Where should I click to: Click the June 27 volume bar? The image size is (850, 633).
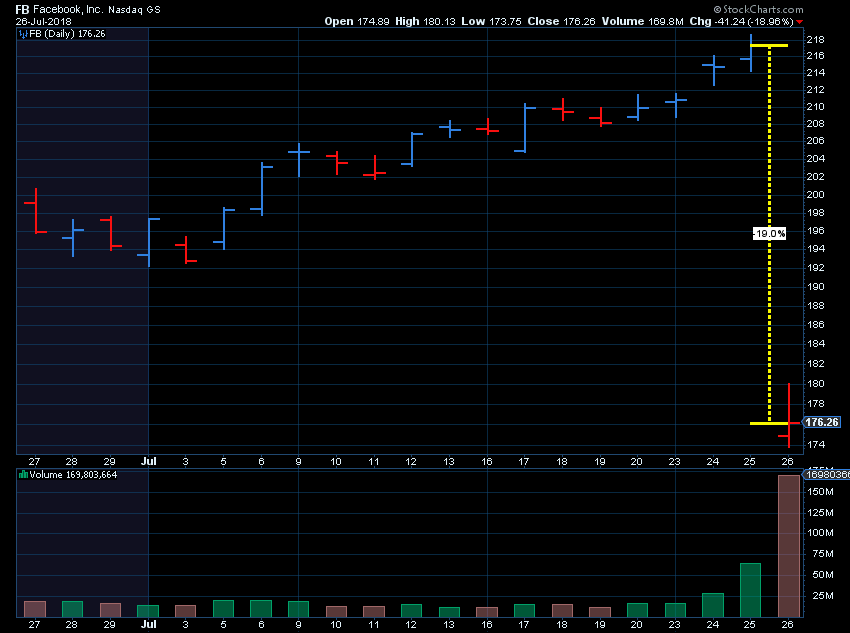35,609
